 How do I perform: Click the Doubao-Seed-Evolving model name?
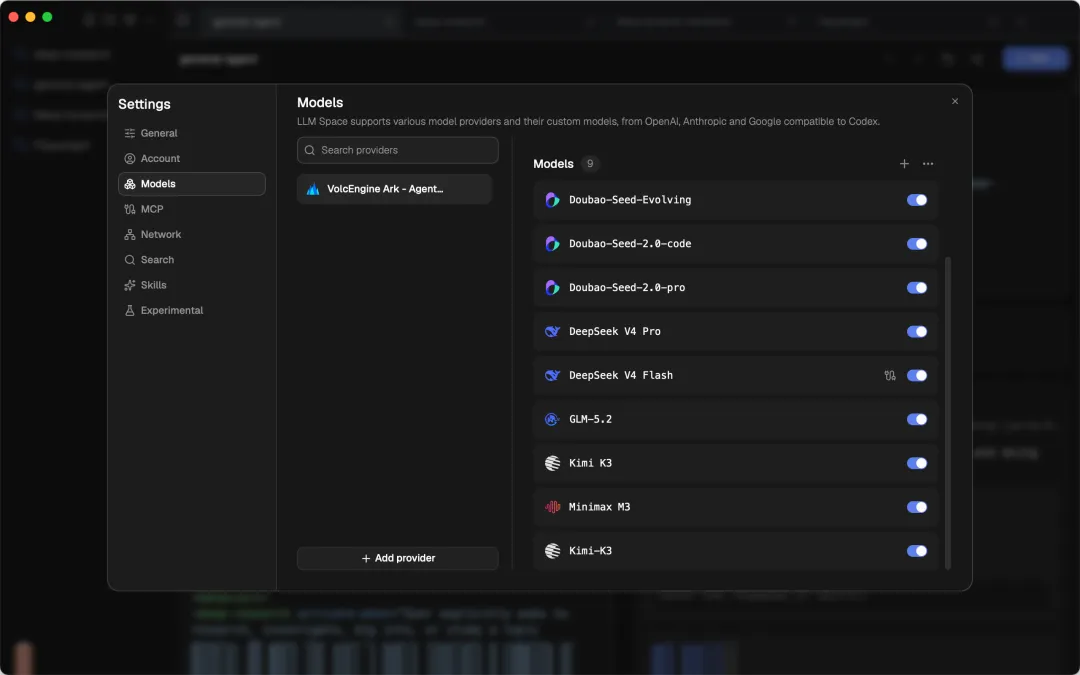coord(630,200)
